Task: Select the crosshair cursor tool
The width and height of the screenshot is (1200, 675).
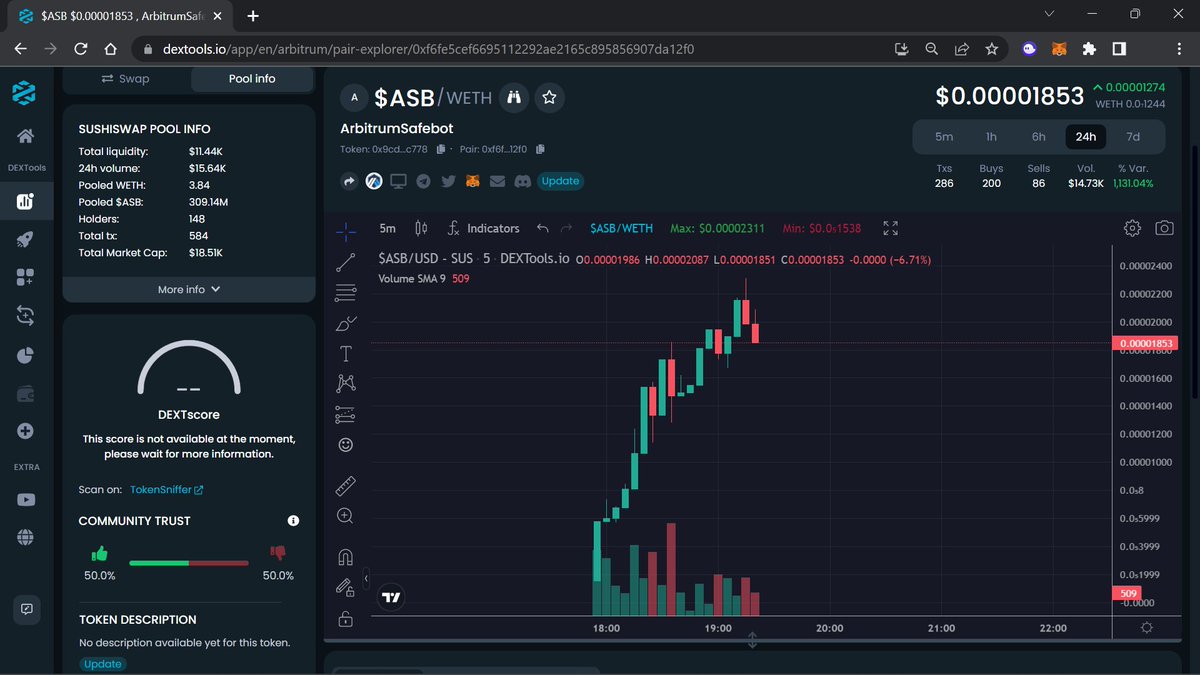Action: 346,231
